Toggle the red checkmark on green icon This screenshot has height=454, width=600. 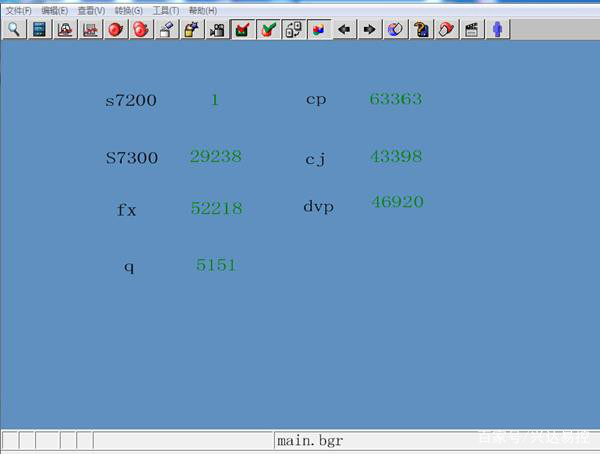[243, 29]
